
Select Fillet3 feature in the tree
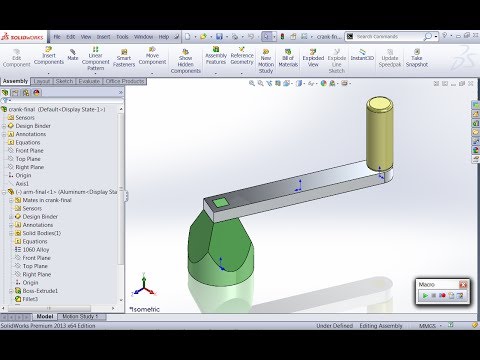(x=30, y=299)
